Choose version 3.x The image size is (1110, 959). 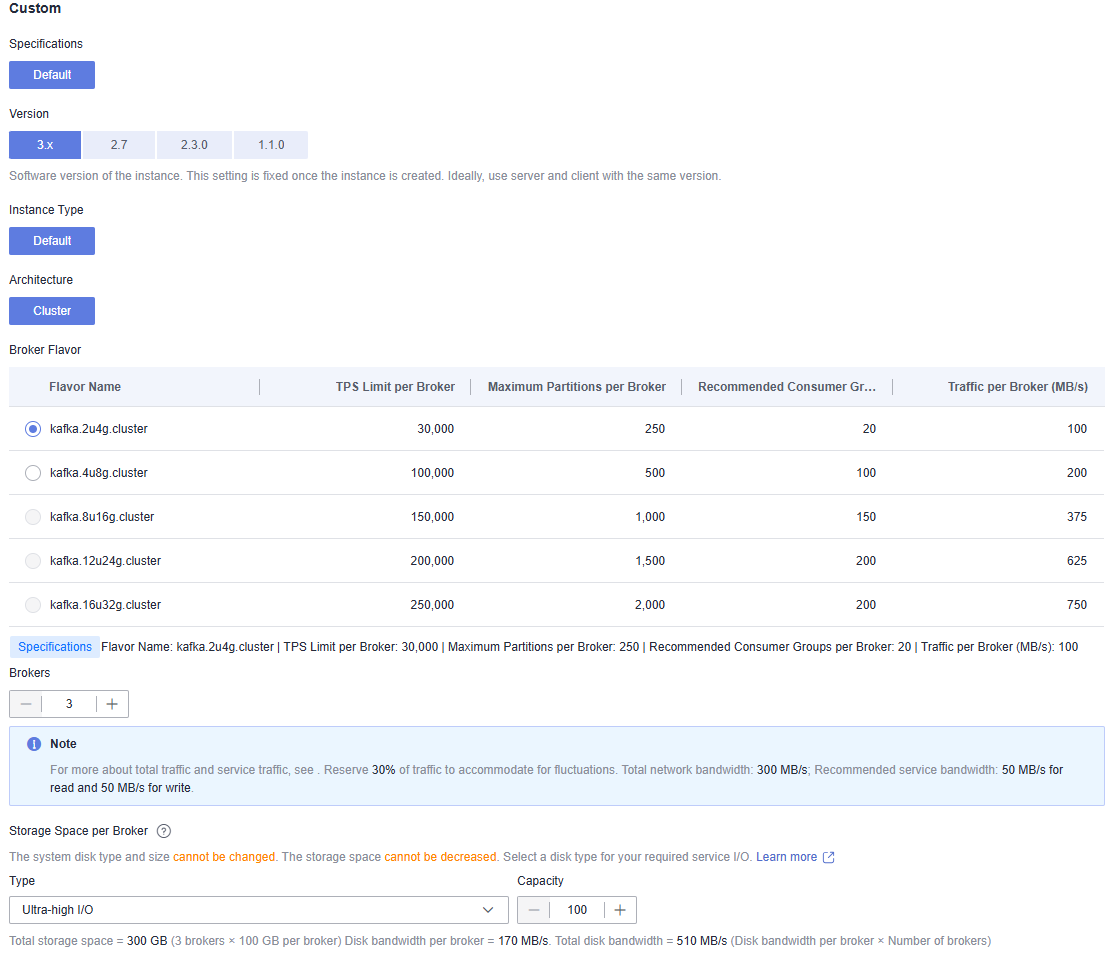click(x=45, y=145)
